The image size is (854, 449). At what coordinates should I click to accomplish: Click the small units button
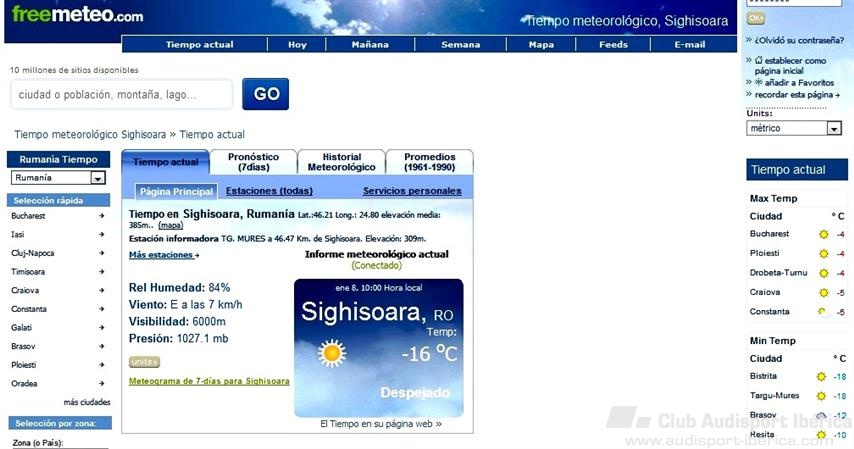(144, 361)
